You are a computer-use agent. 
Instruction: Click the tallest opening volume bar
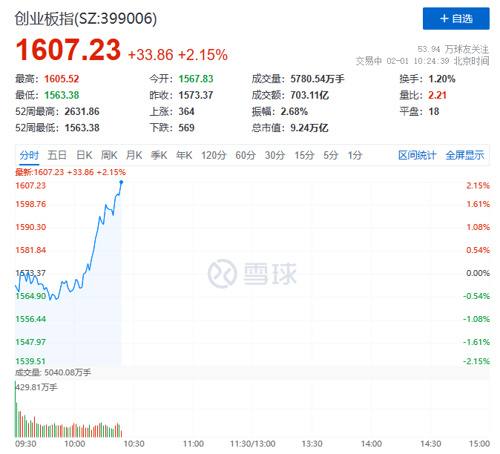15,409
